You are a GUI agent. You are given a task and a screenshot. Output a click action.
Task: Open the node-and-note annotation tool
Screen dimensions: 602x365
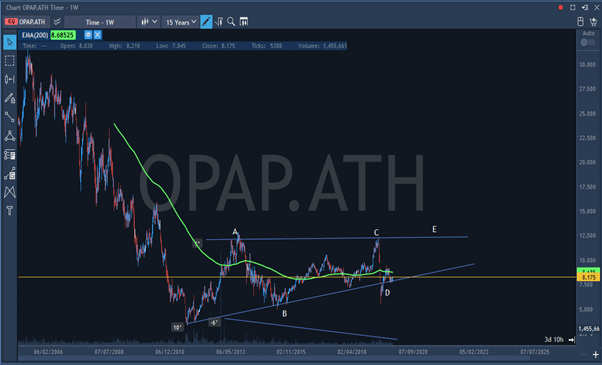click(x=10, y=173)
